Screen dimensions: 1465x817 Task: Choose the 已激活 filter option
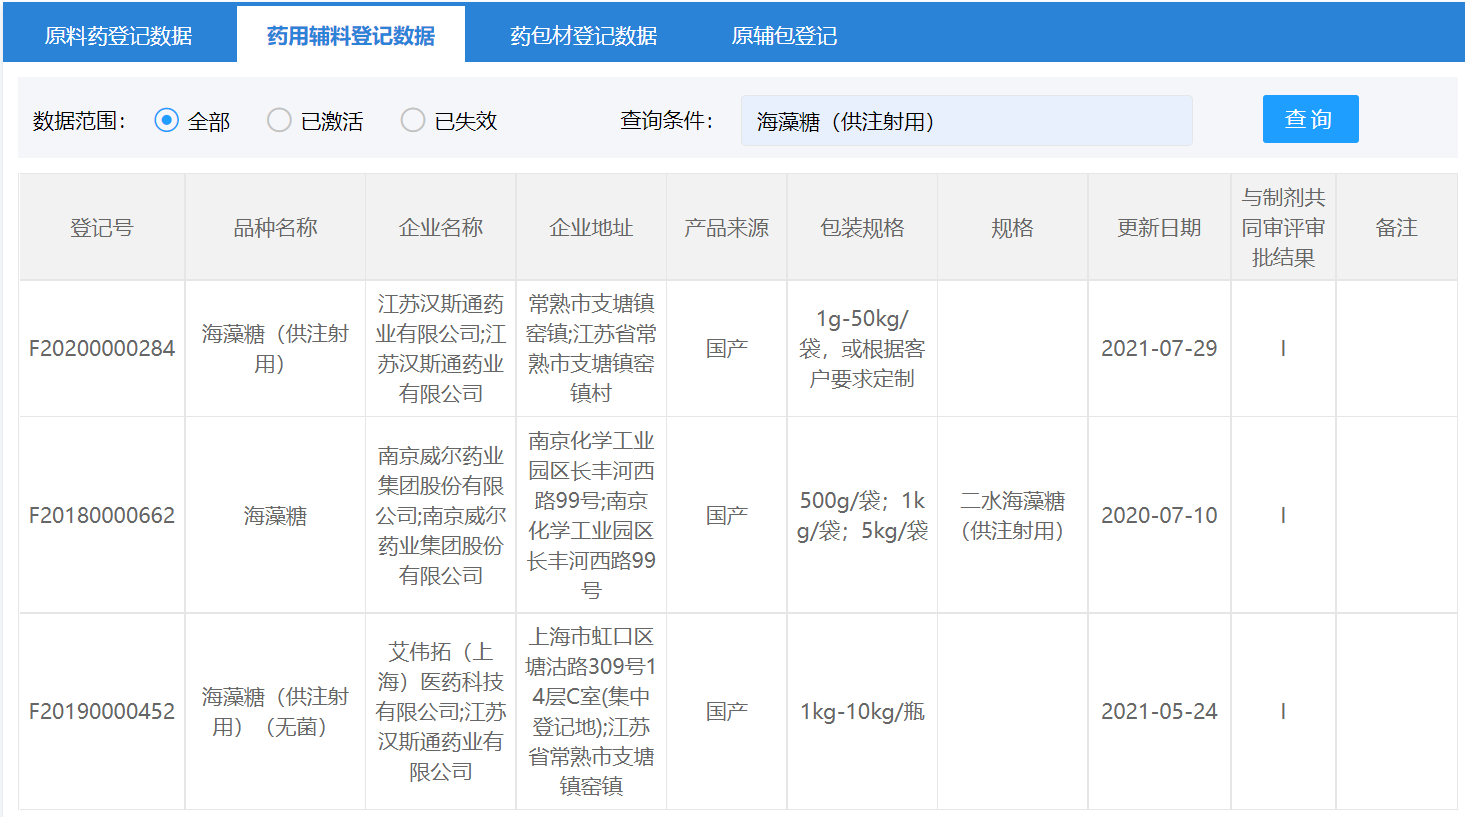[x=279, y=119]
